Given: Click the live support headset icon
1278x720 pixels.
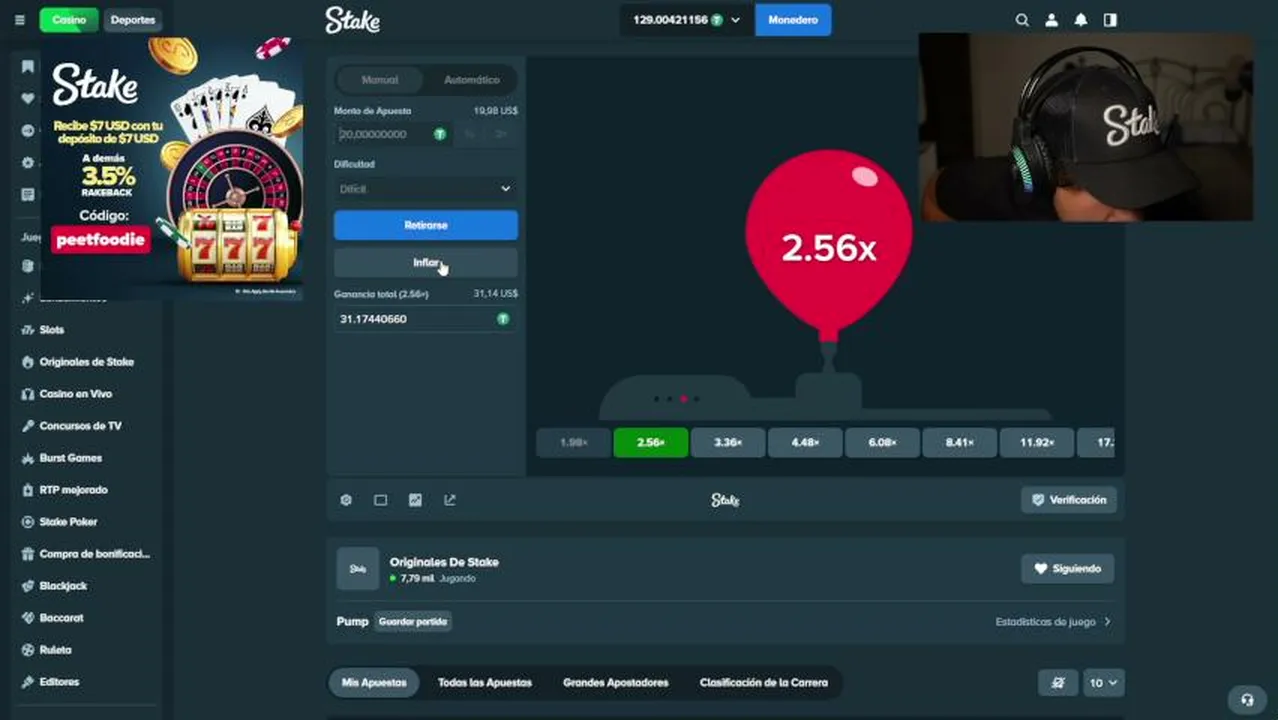Looking at the screenshot, I should point(1246,699).
